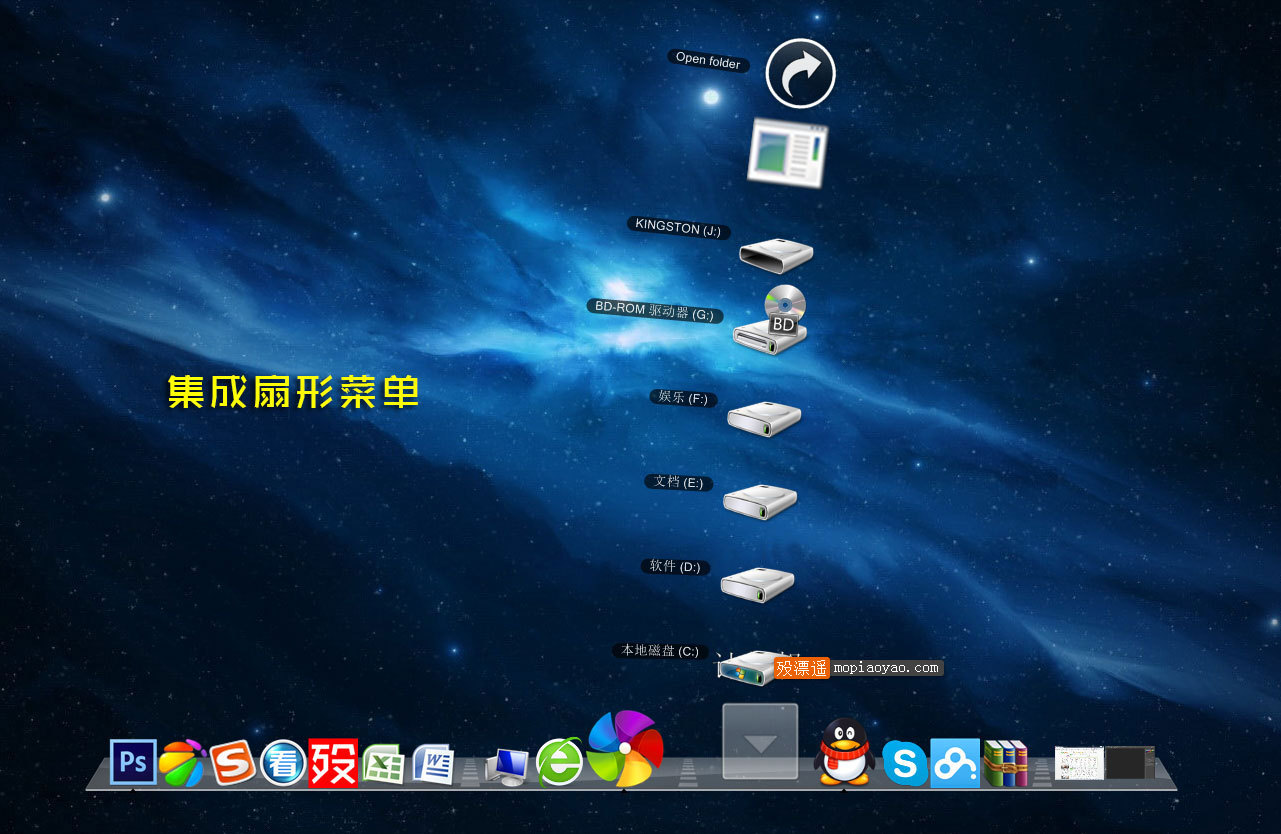Restore the dark minimized window thumbnail
This screenshot has height=834, width=1281.
1130,763
